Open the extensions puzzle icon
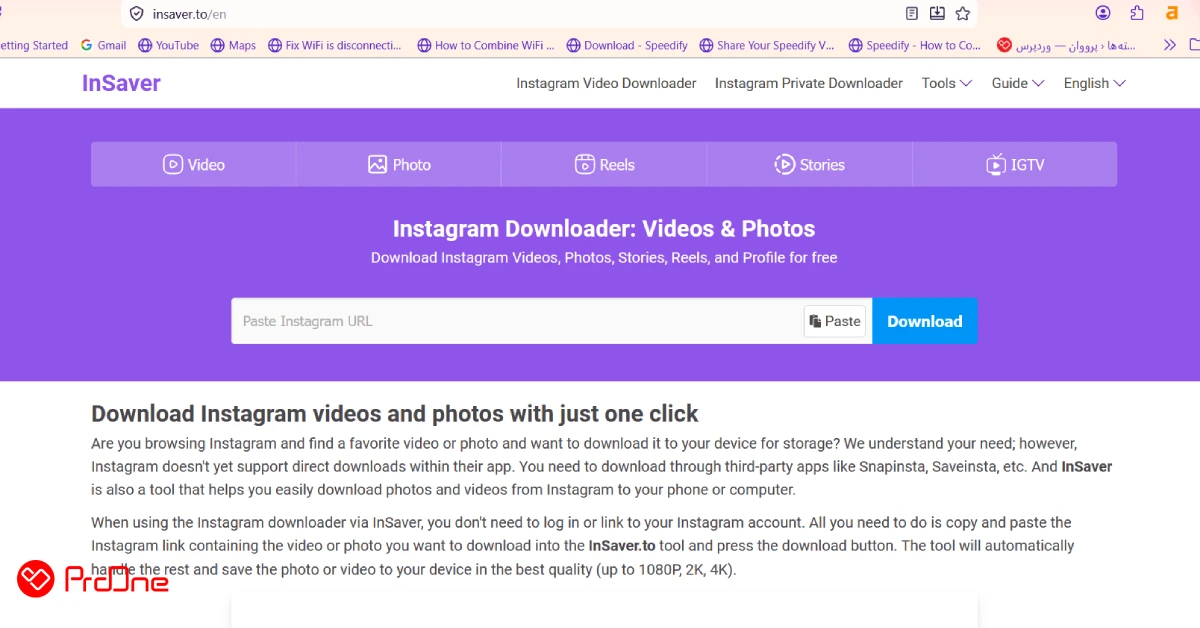This screenshot has height=628, width=1200. (1137, 13)
